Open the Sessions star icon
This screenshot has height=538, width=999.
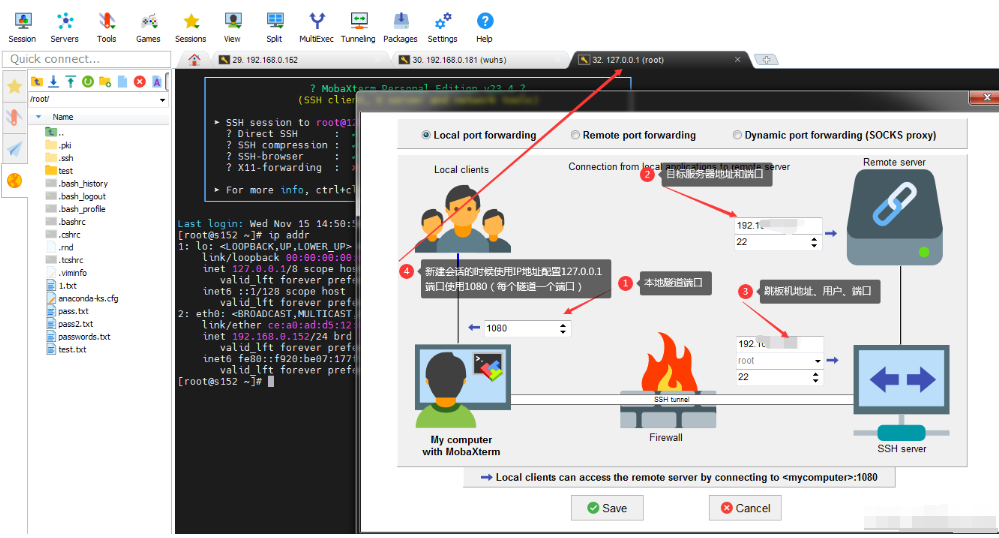(x=190, y=27)
